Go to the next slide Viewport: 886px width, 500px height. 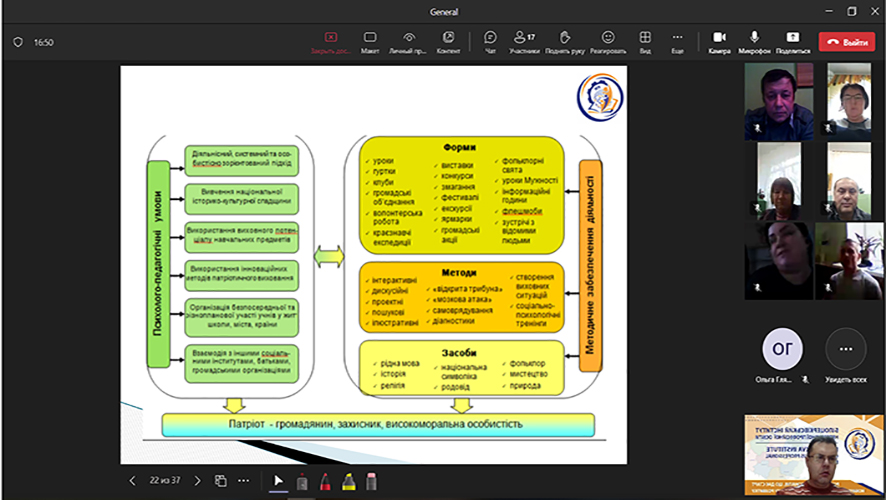click(196, 481)
